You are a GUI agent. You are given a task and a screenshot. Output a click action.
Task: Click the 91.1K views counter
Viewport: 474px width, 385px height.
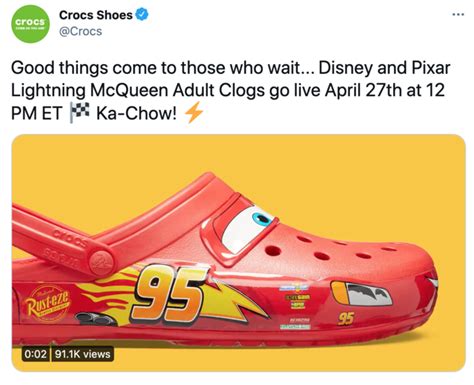click(x=82, y=354)
